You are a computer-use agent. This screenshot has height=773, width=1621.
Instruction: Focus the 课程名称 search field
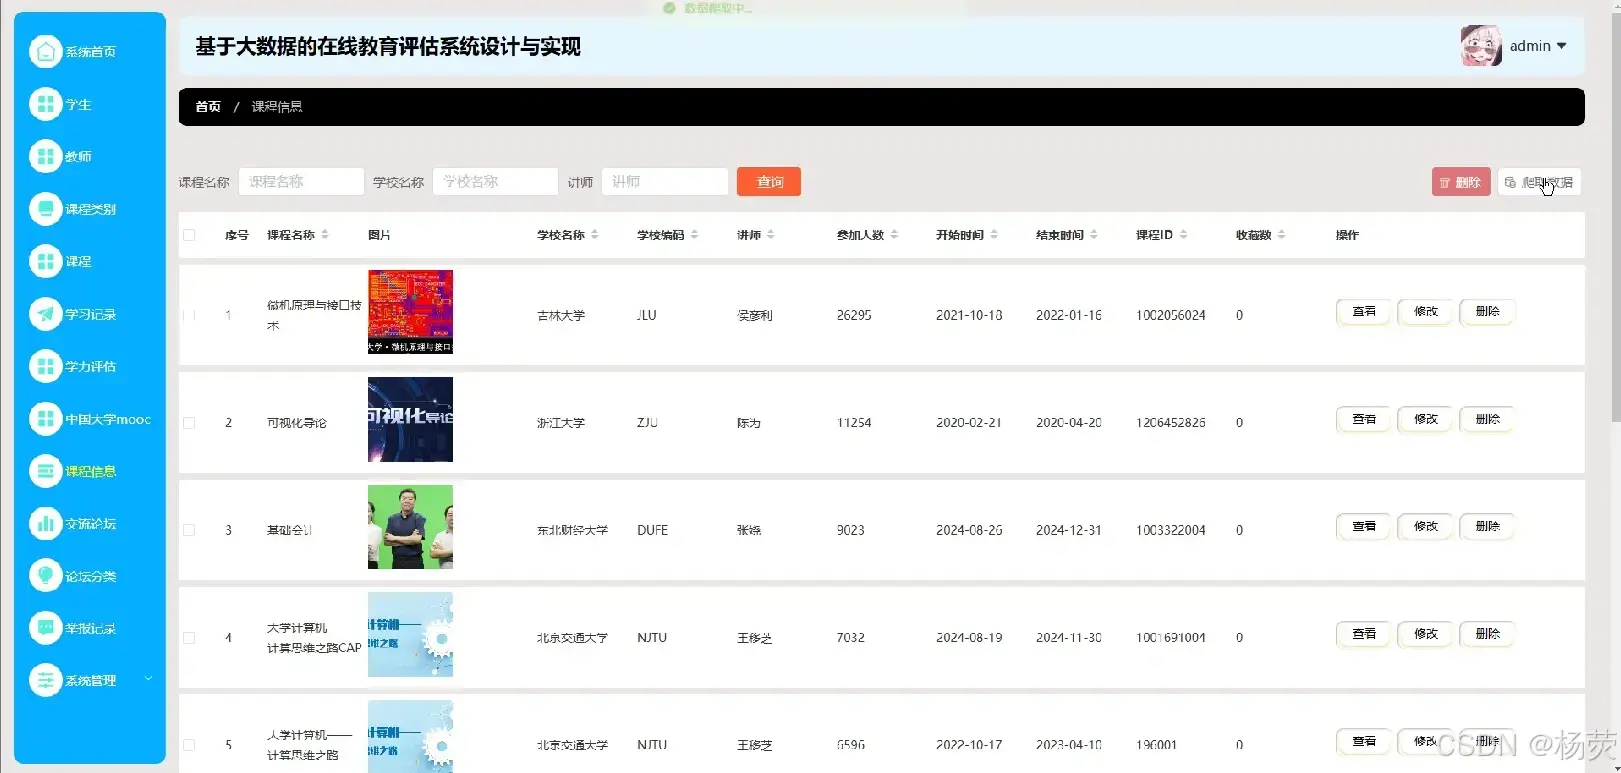[301, 181]
